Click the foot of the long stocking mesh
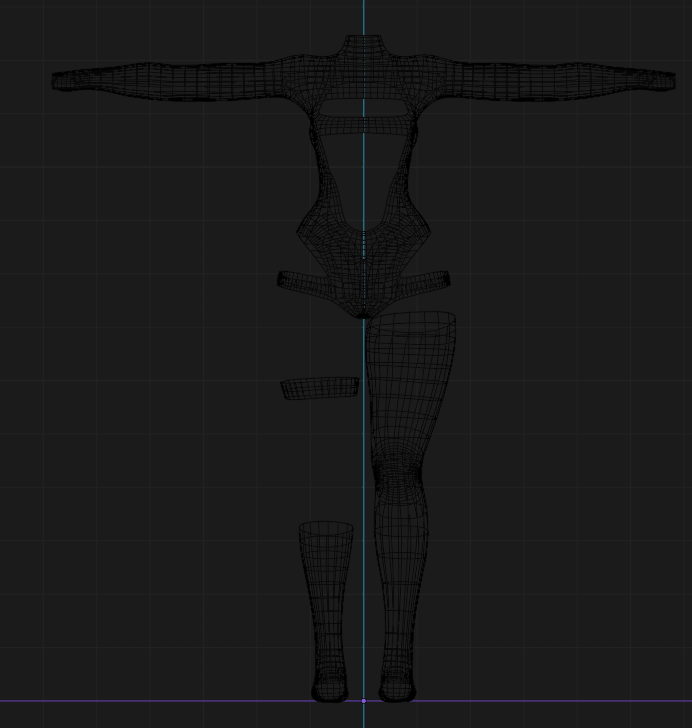The height and width of the screenshot is (728, 692). click(398, 687)
